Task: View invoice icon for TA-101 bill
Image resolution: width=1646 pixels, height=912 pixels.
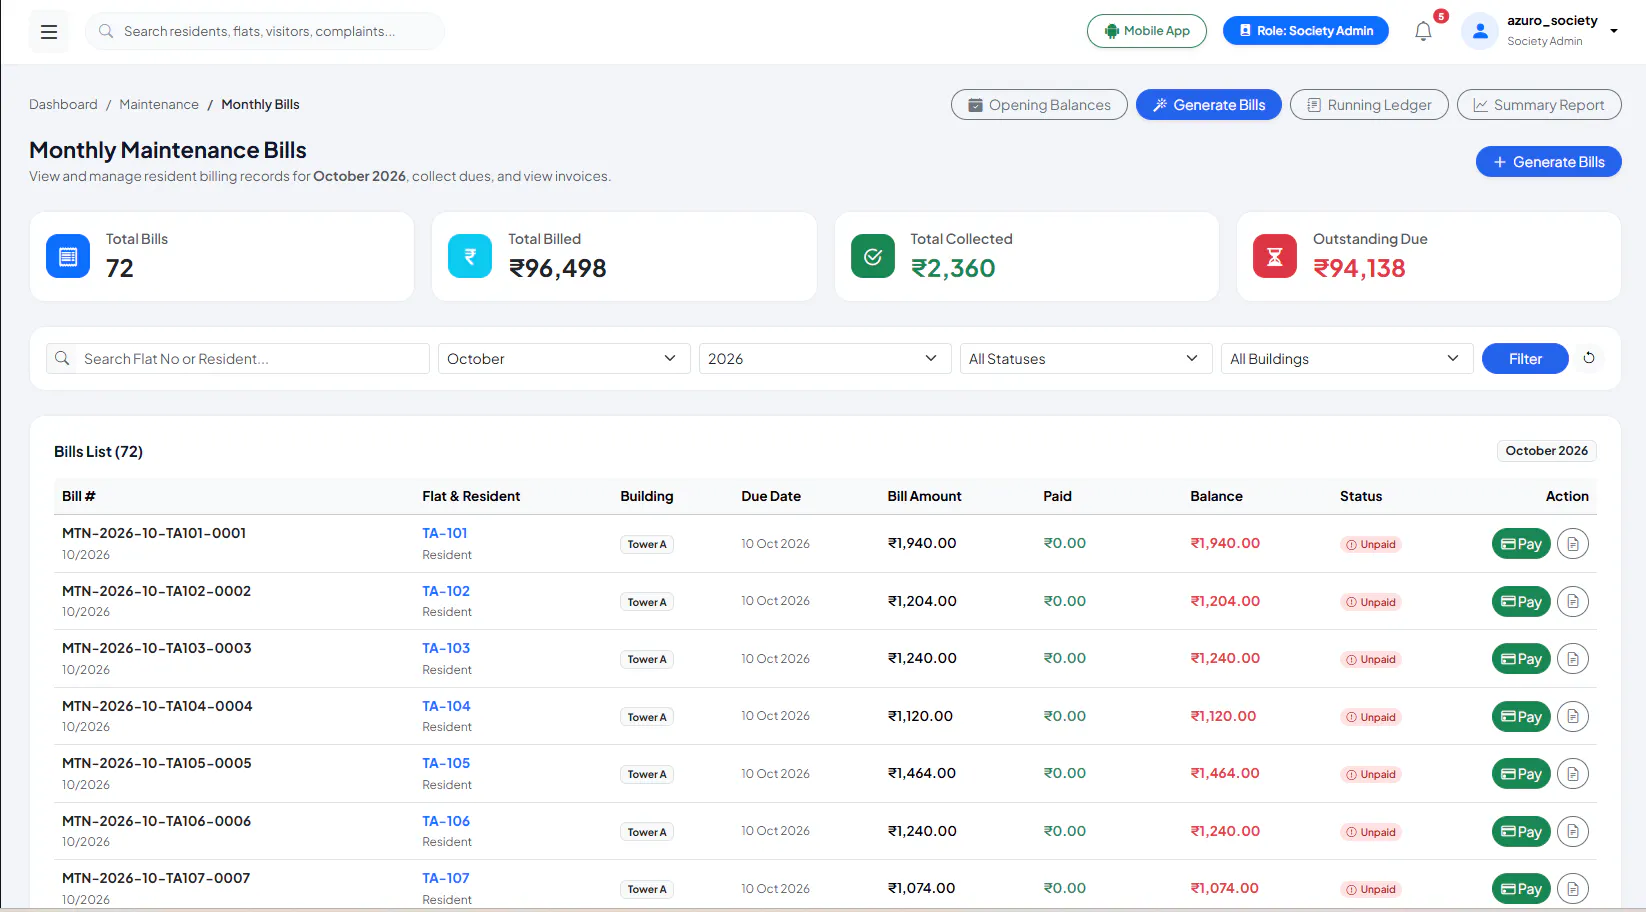Action: (1573, 544)
